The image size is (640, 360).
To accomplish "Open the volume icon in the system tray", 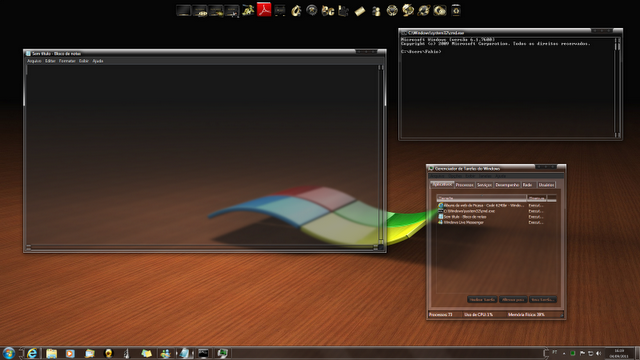I will point(599,353).
